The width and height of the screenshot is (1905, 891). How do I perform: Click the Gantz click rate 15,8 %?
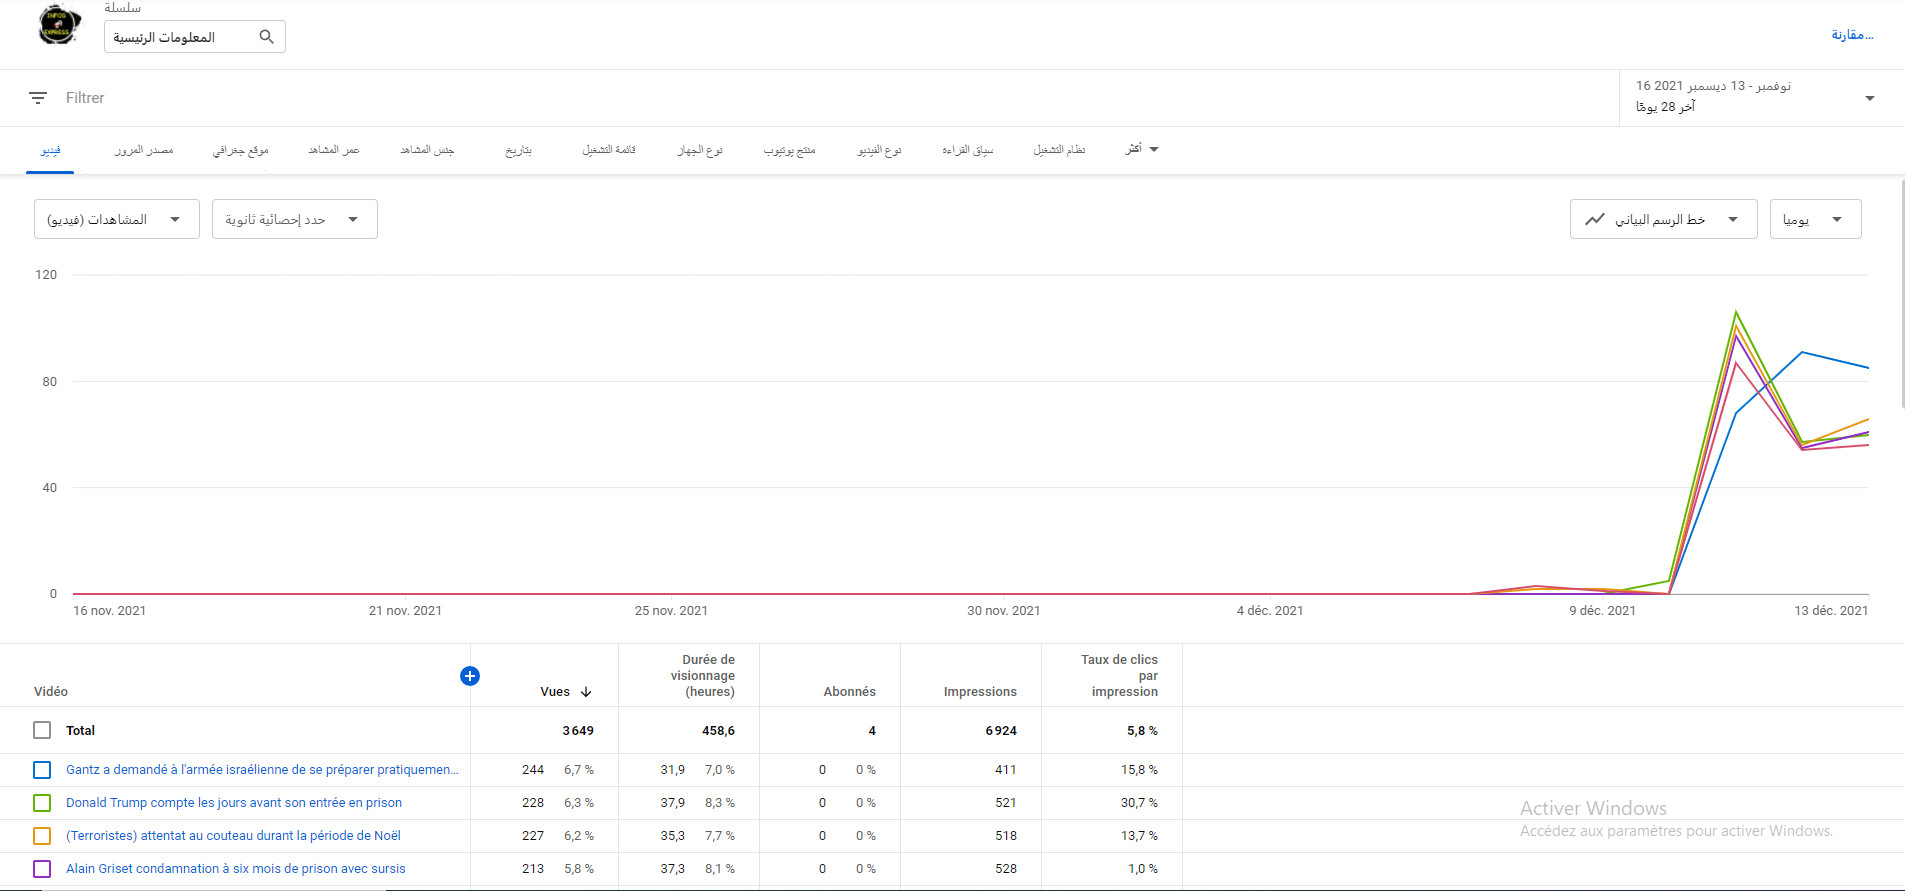tap(1139, 770)
